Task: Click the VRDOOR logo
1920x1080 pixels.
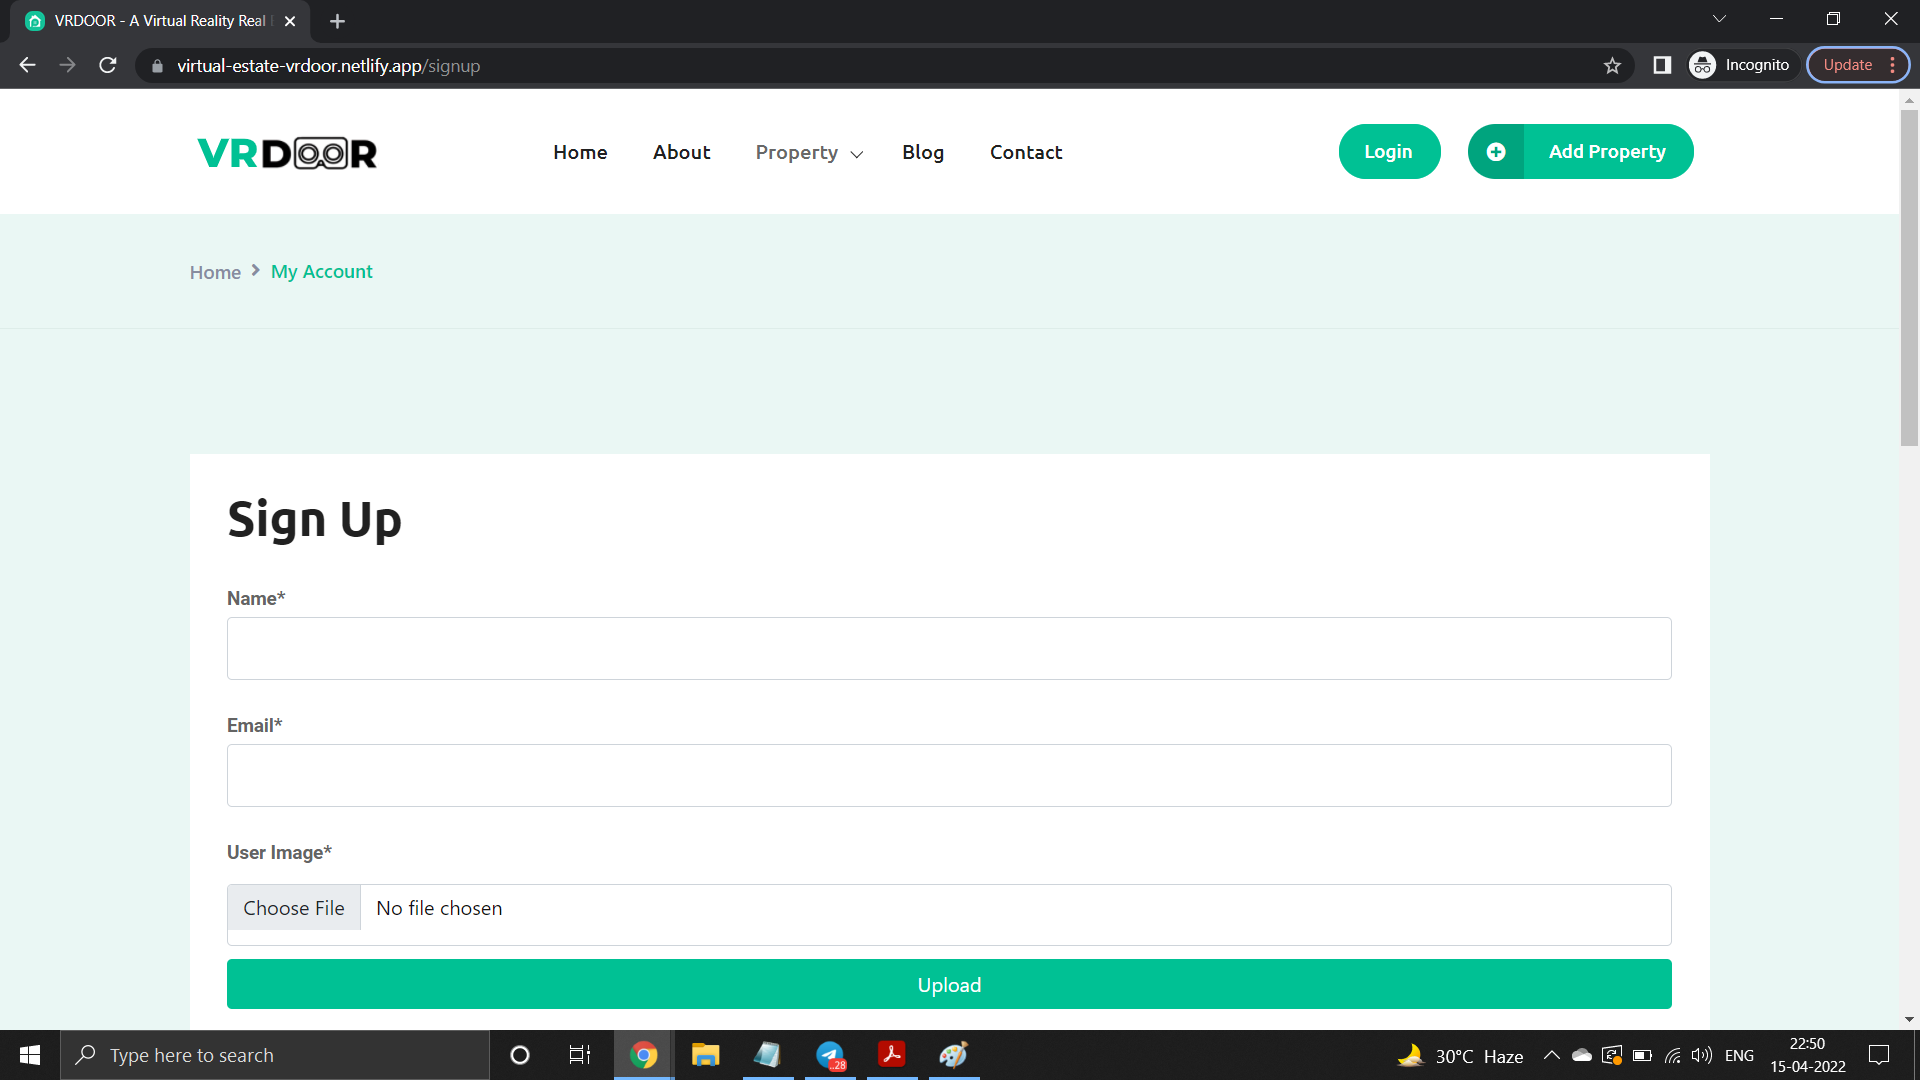Action: pos(287,153)
